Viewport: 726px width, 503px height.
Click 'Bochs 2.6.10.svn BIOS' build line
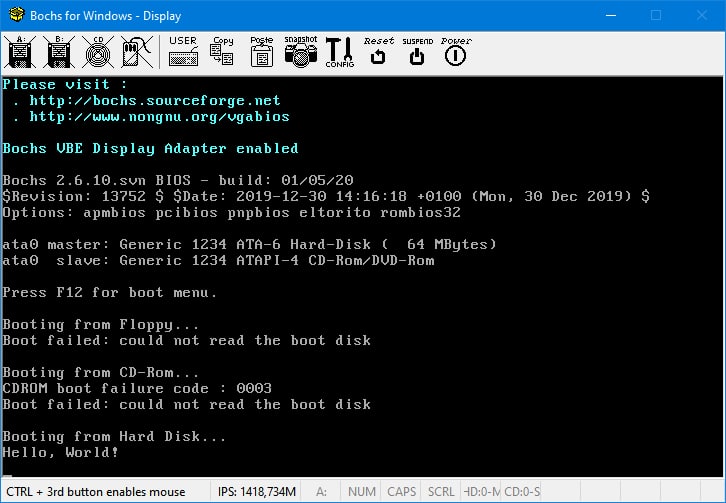coord(178,180)
